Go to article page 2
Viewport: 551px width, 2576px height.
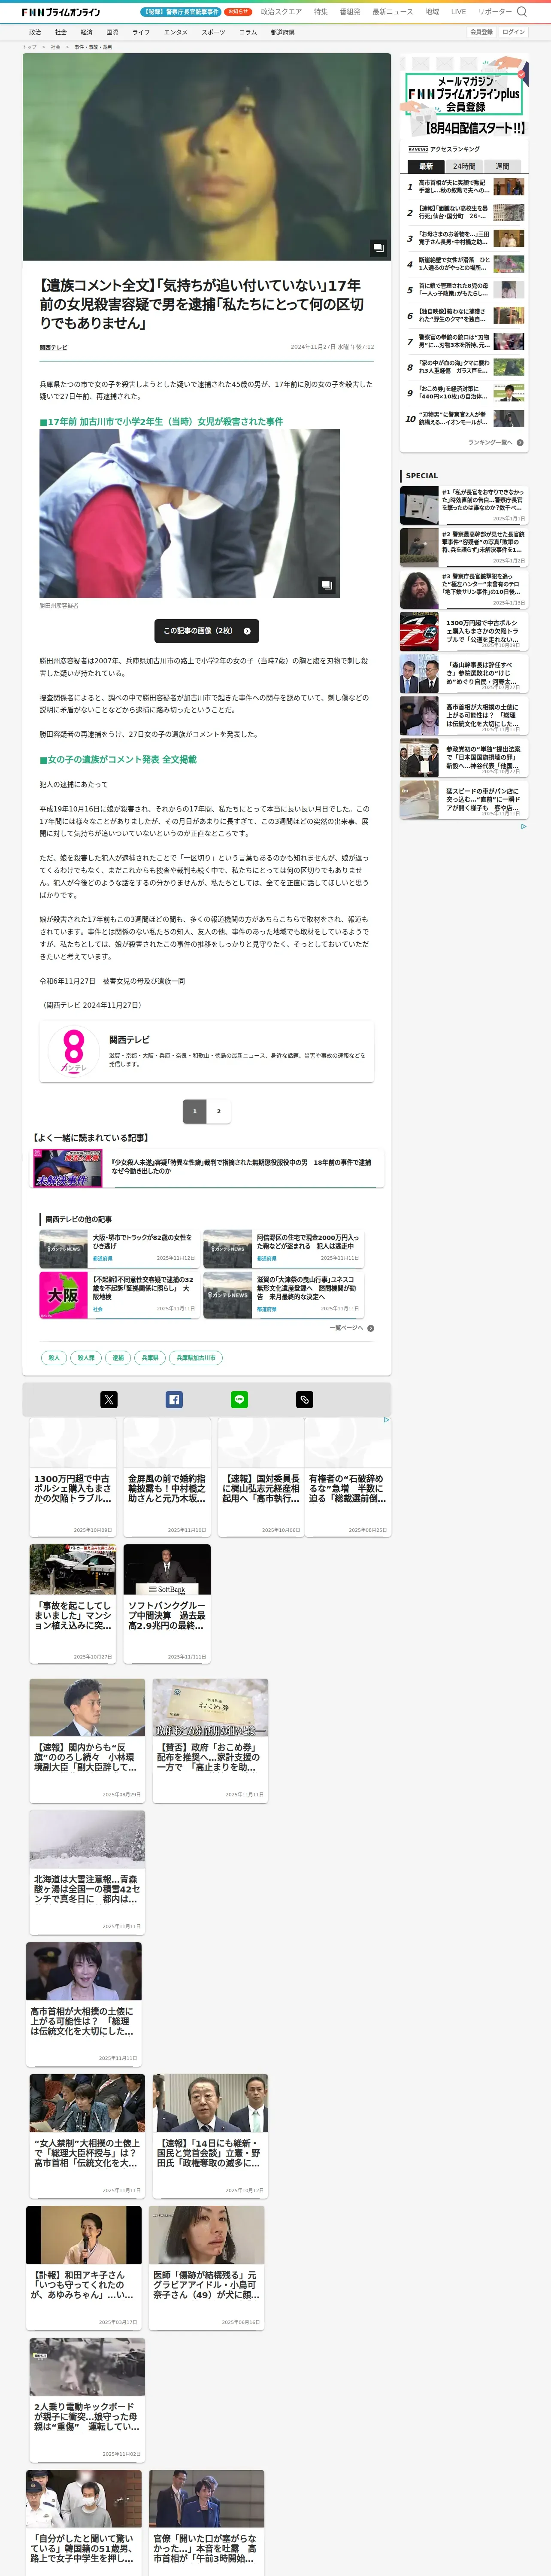(x=219, y=1111)
